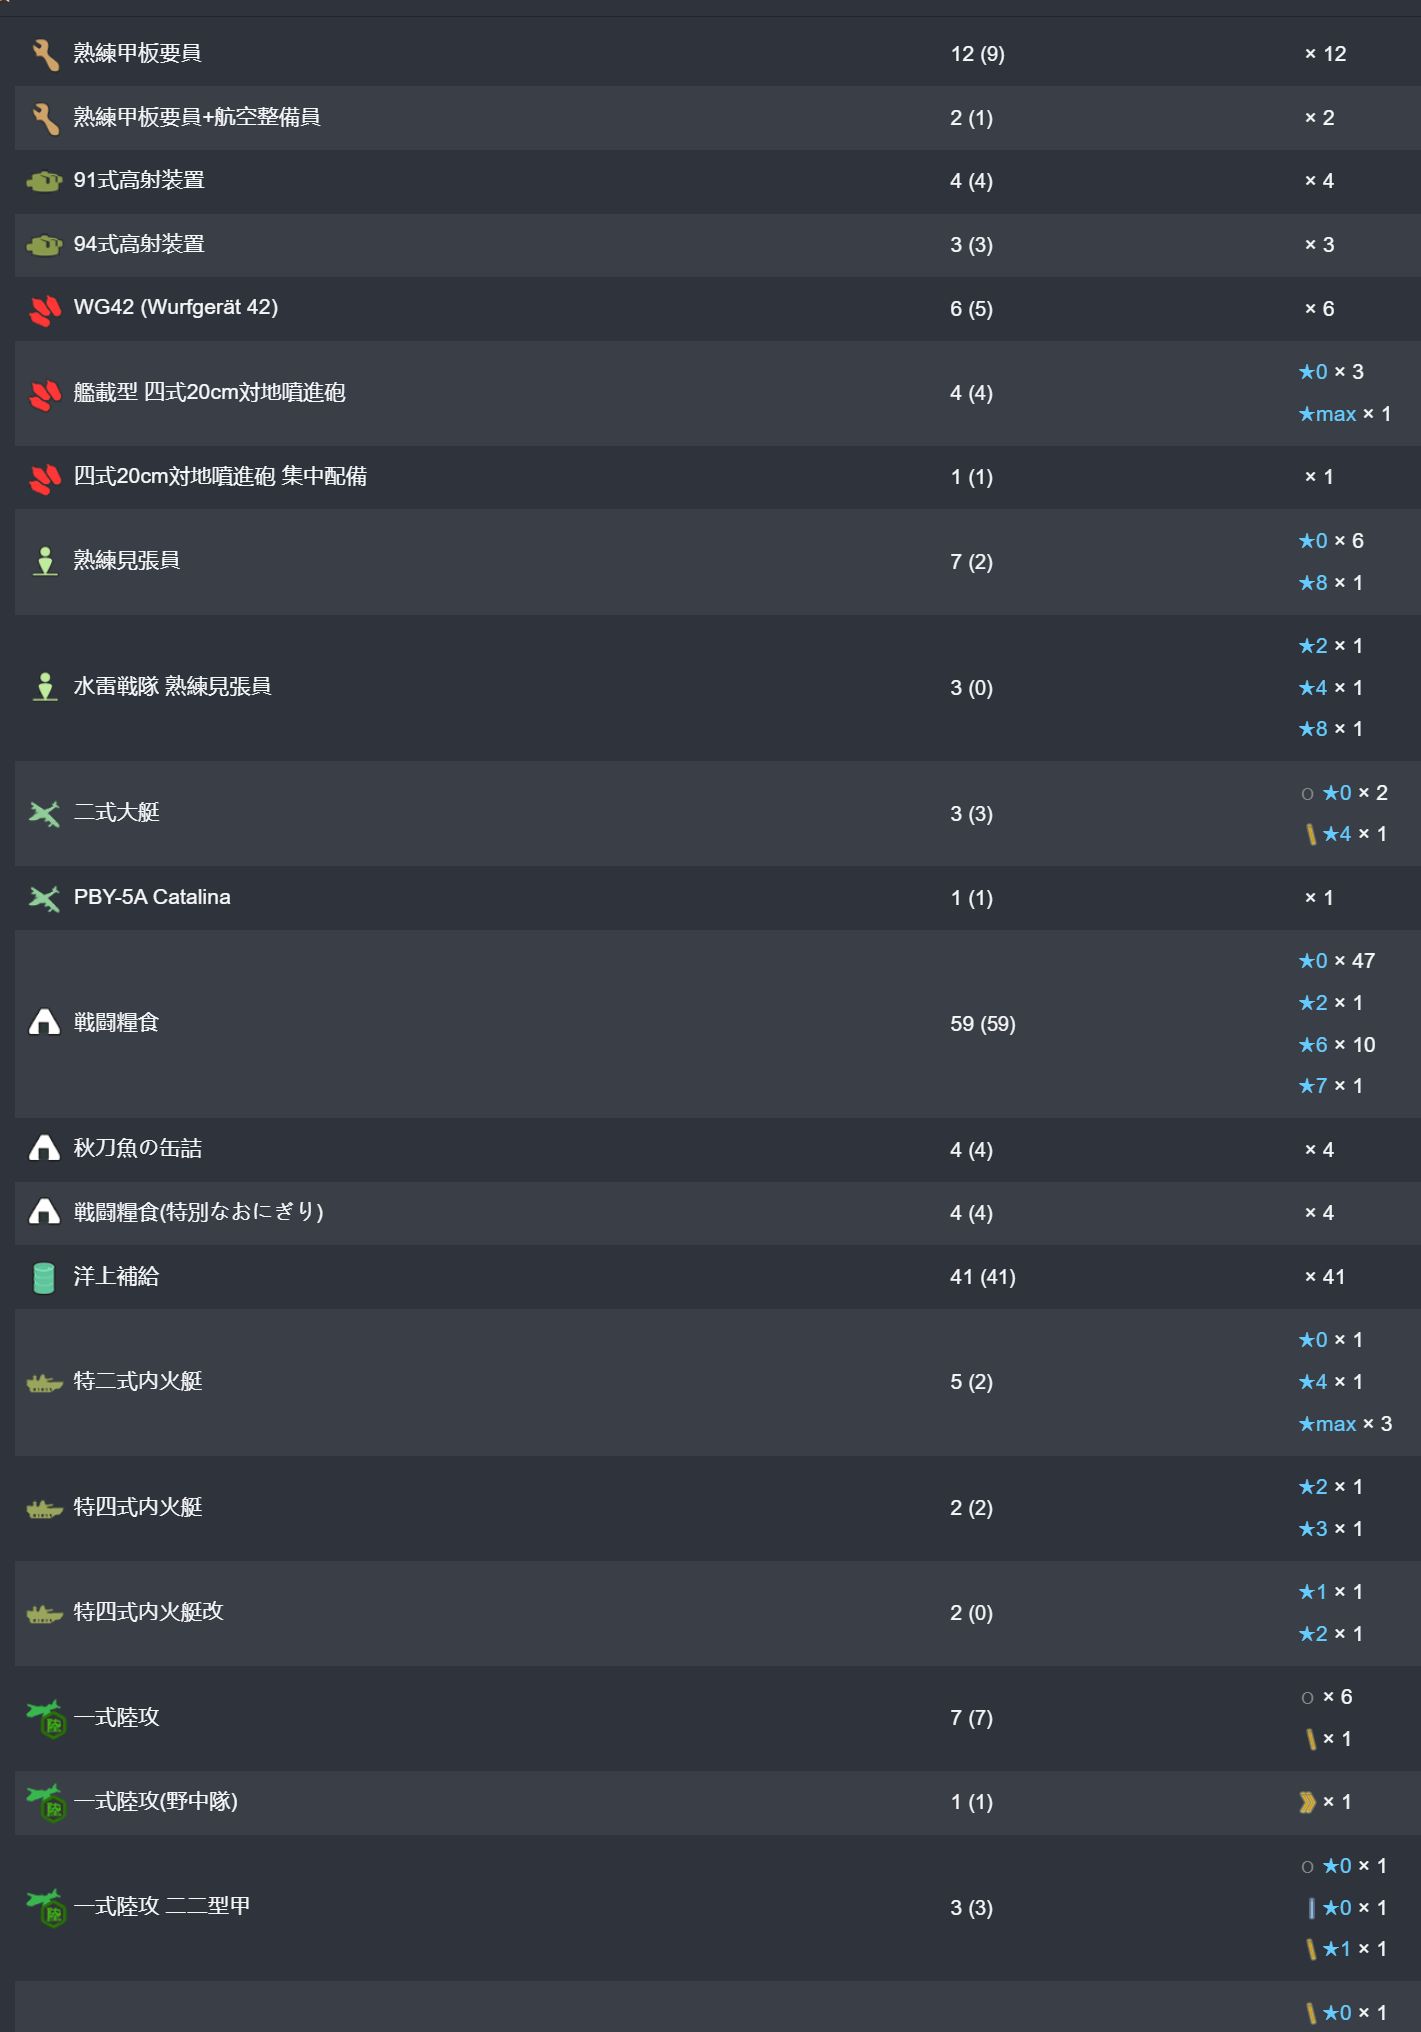Click the ★8 × 1 entry for 熟練見張員

(x=1330, y=582)
